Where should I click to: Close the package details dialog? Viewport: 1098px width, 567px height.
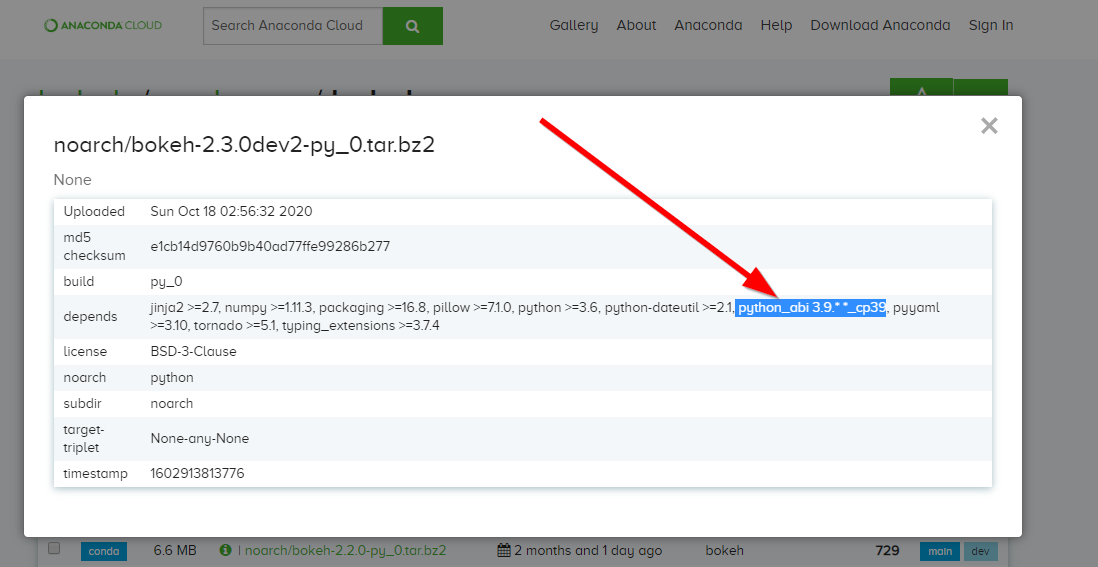[989, 126]
